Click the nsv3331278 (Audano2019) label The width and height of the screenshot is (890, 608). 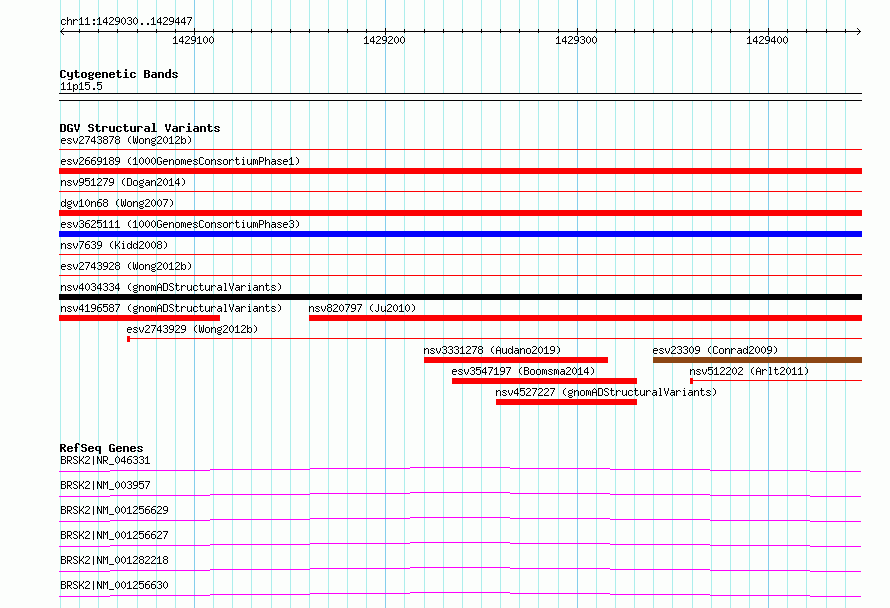[x=492, y=350]
